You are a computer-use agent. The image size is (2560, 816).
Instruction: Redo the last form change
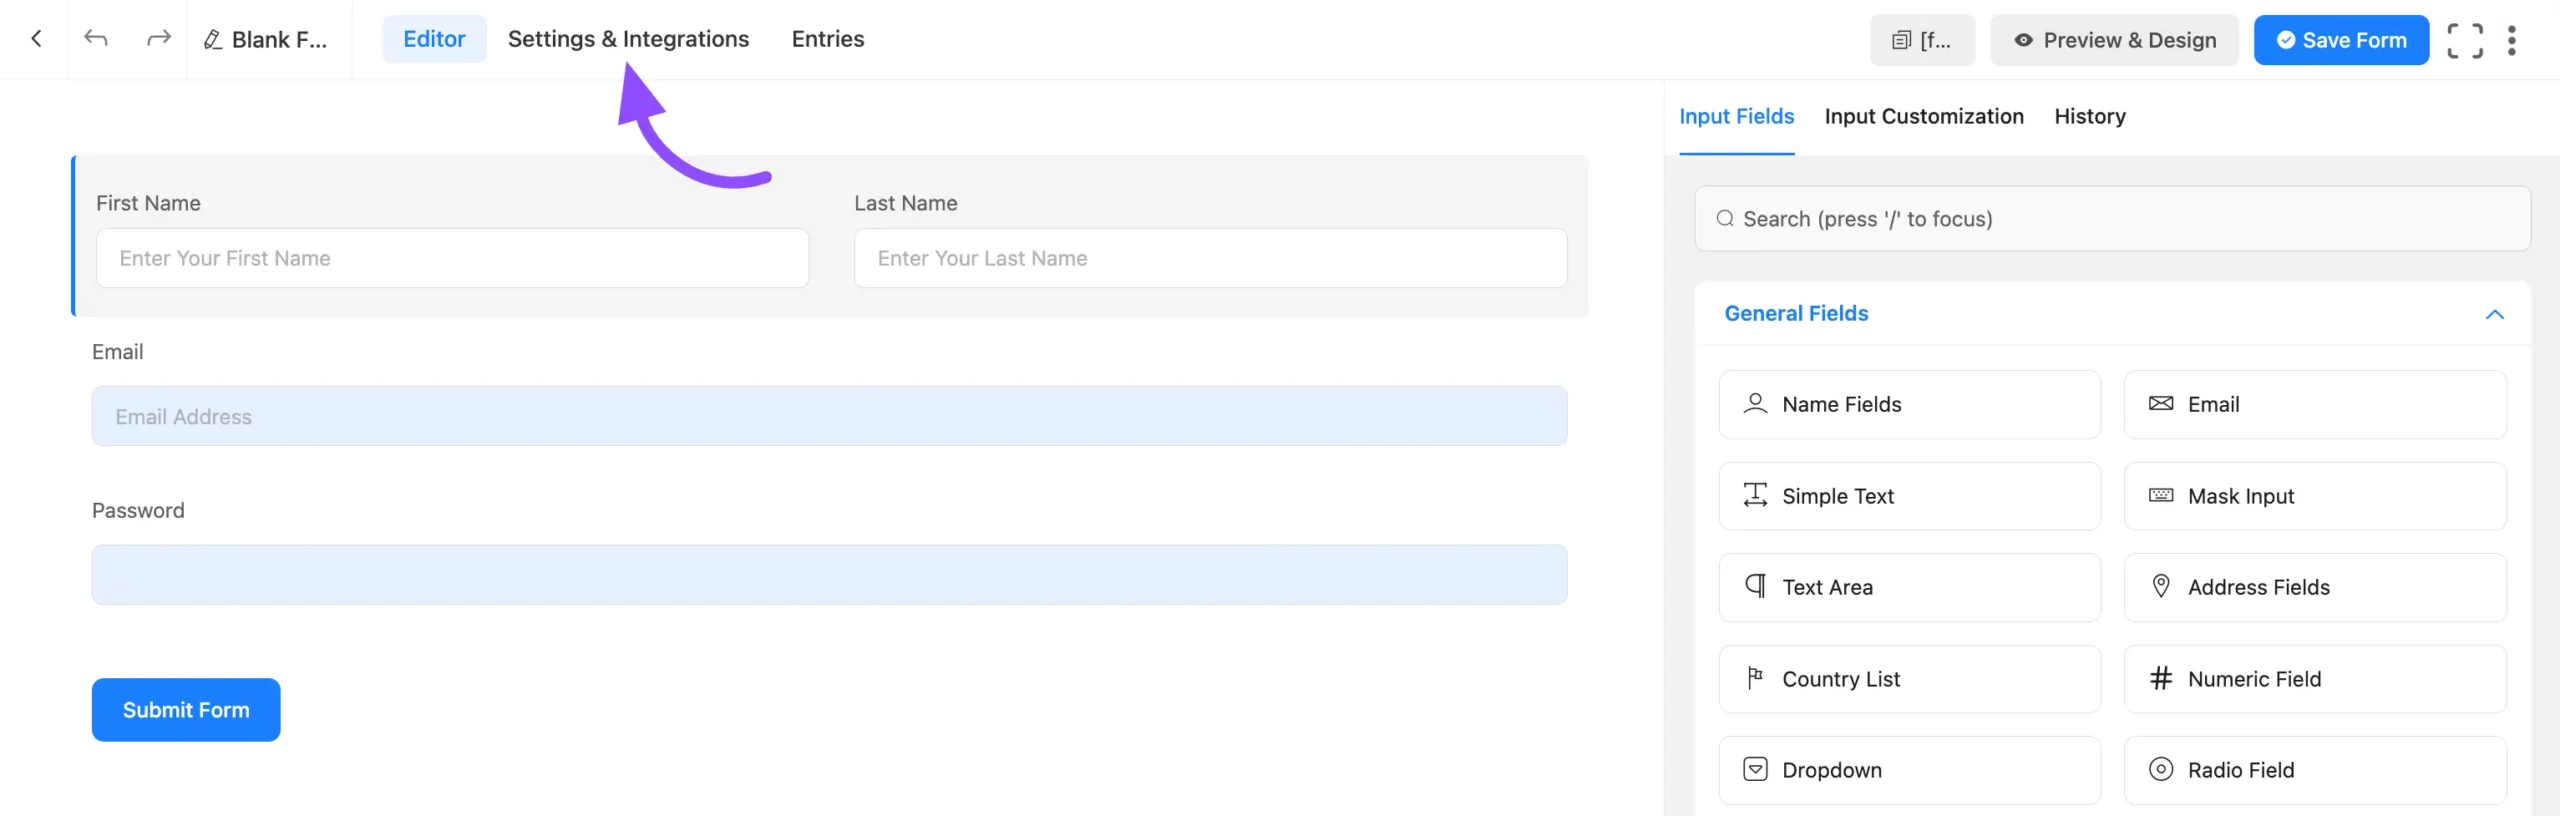point(158,39)
